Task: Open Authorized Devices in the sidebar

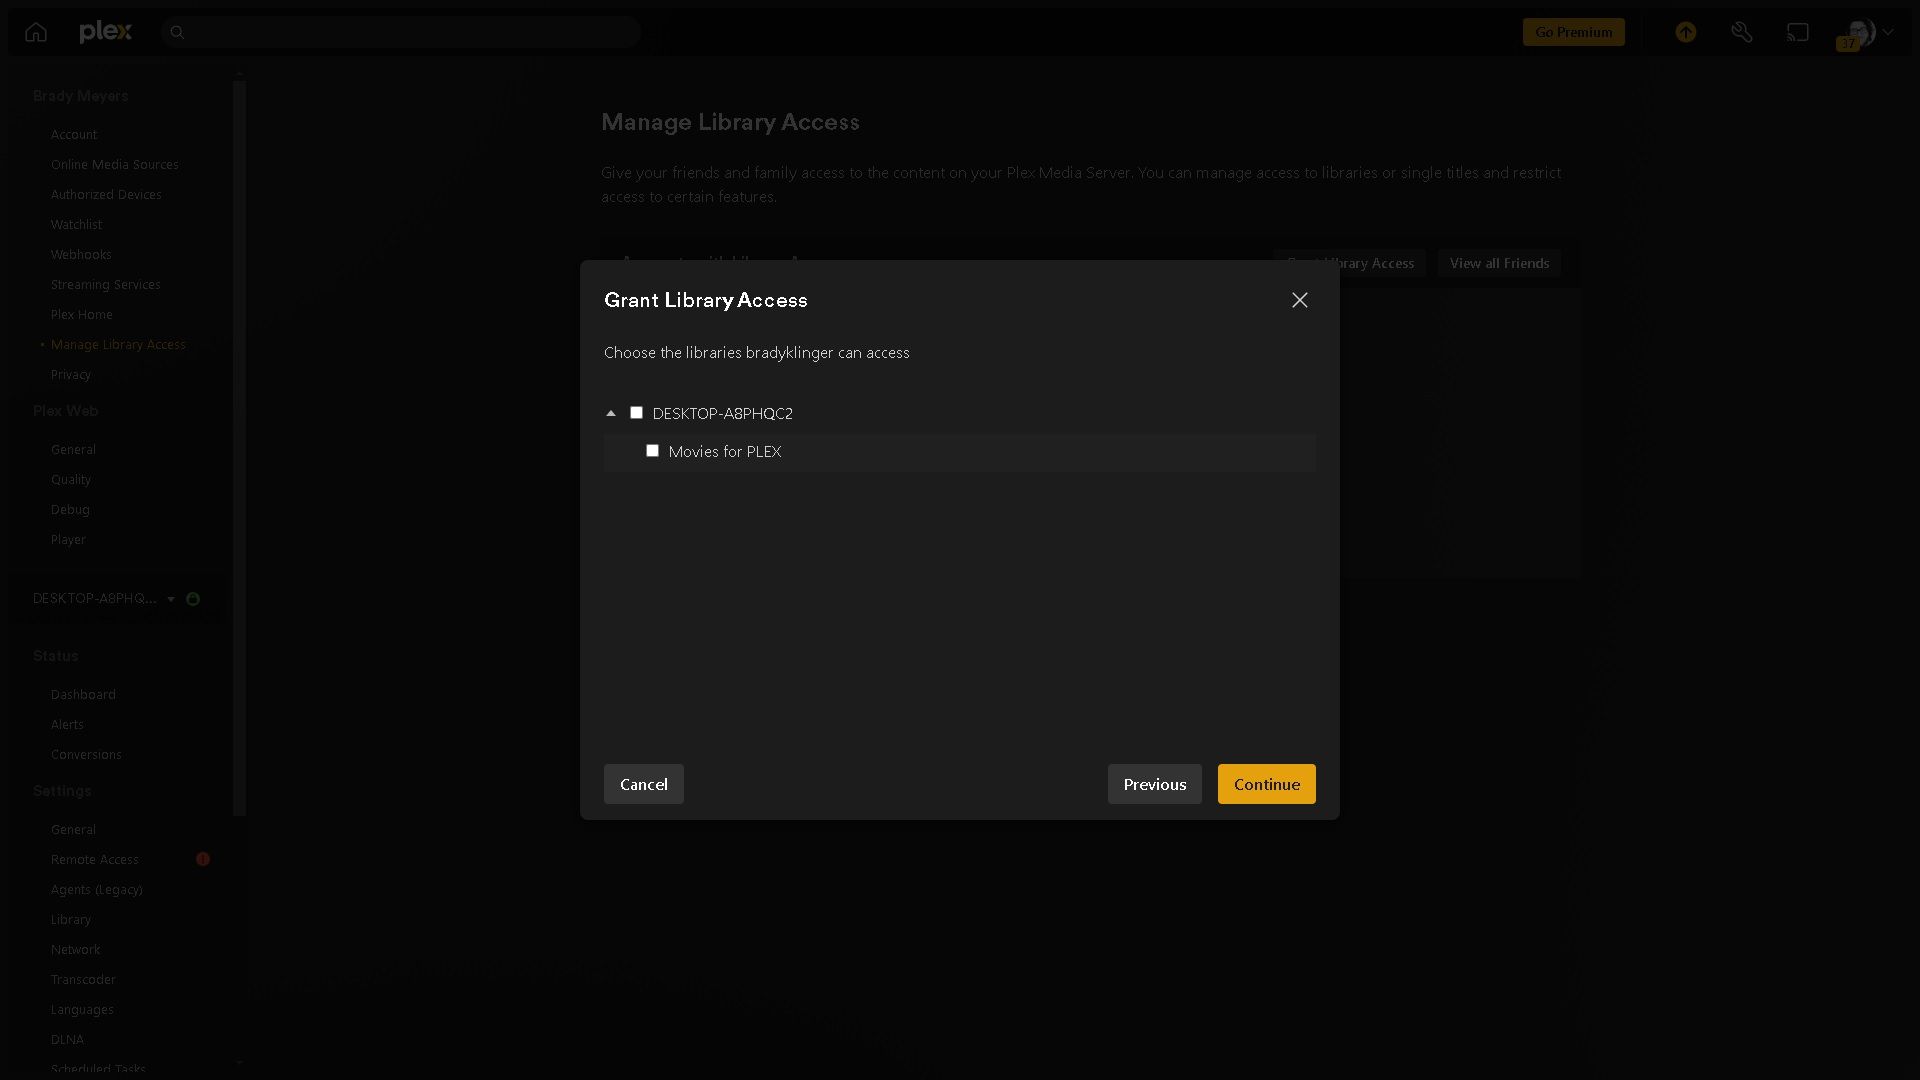Action: pyautogui.click(x=106, y=195)
